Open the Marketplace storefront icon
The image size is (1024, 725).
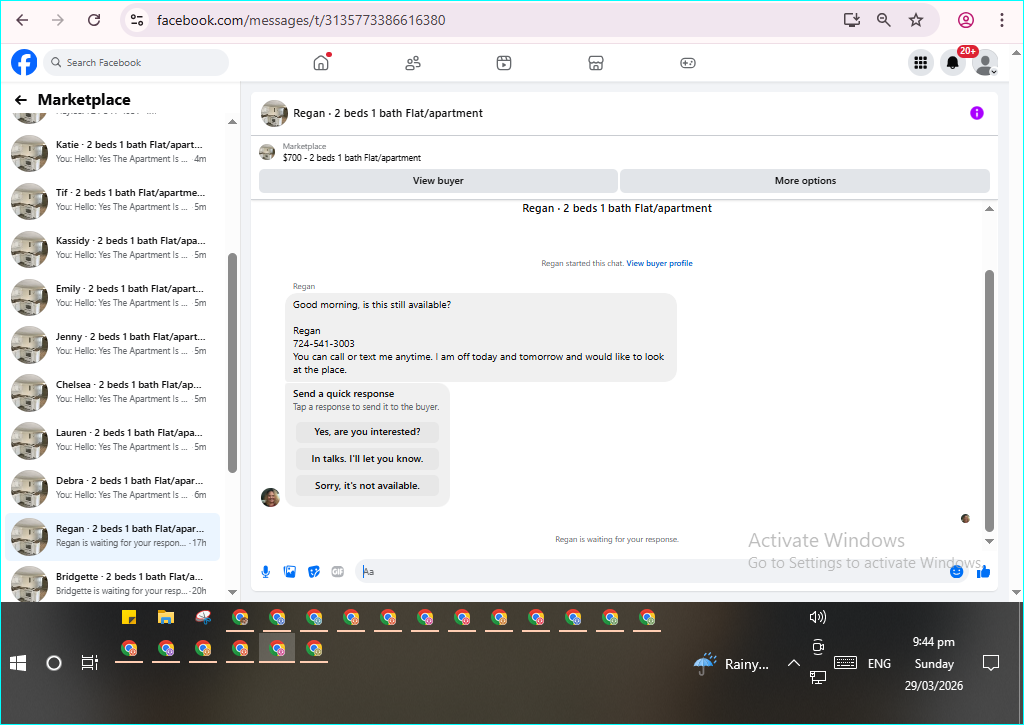click(596, 63)
